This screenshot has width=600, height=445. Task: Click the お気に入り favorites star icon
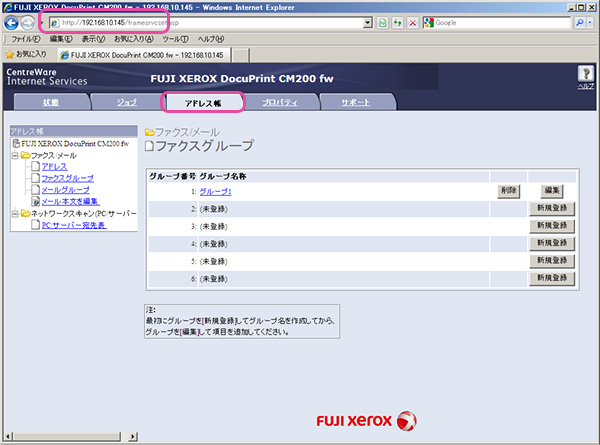[10, 54]
